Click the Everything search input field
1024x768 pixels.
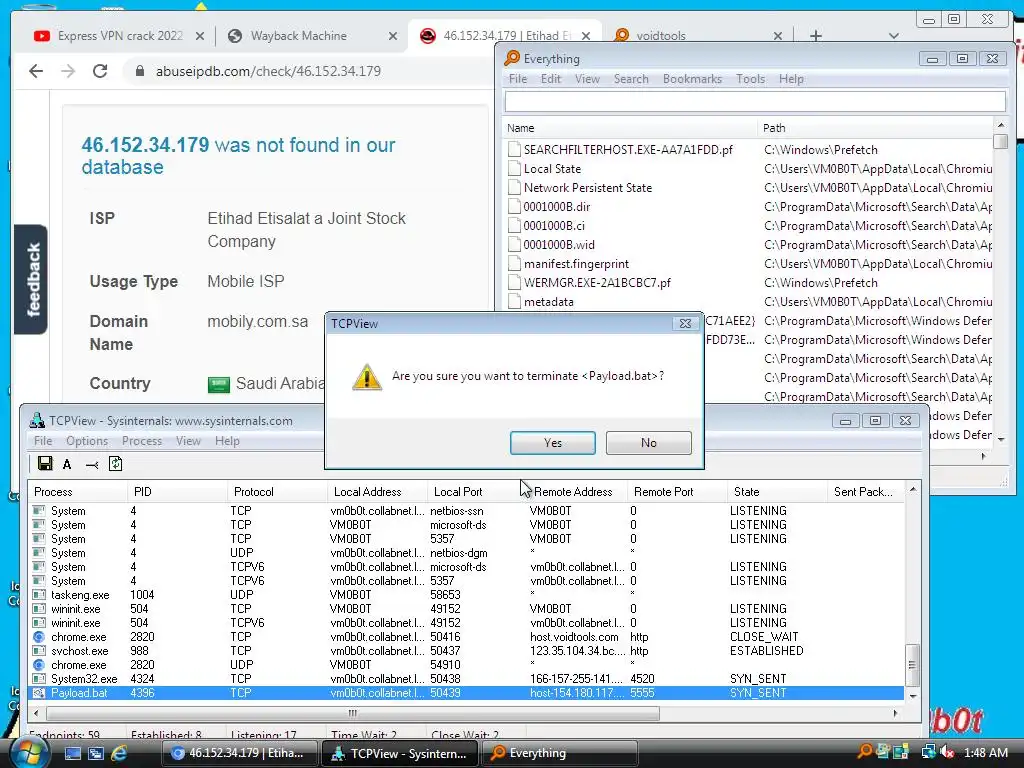click(755, 101)
